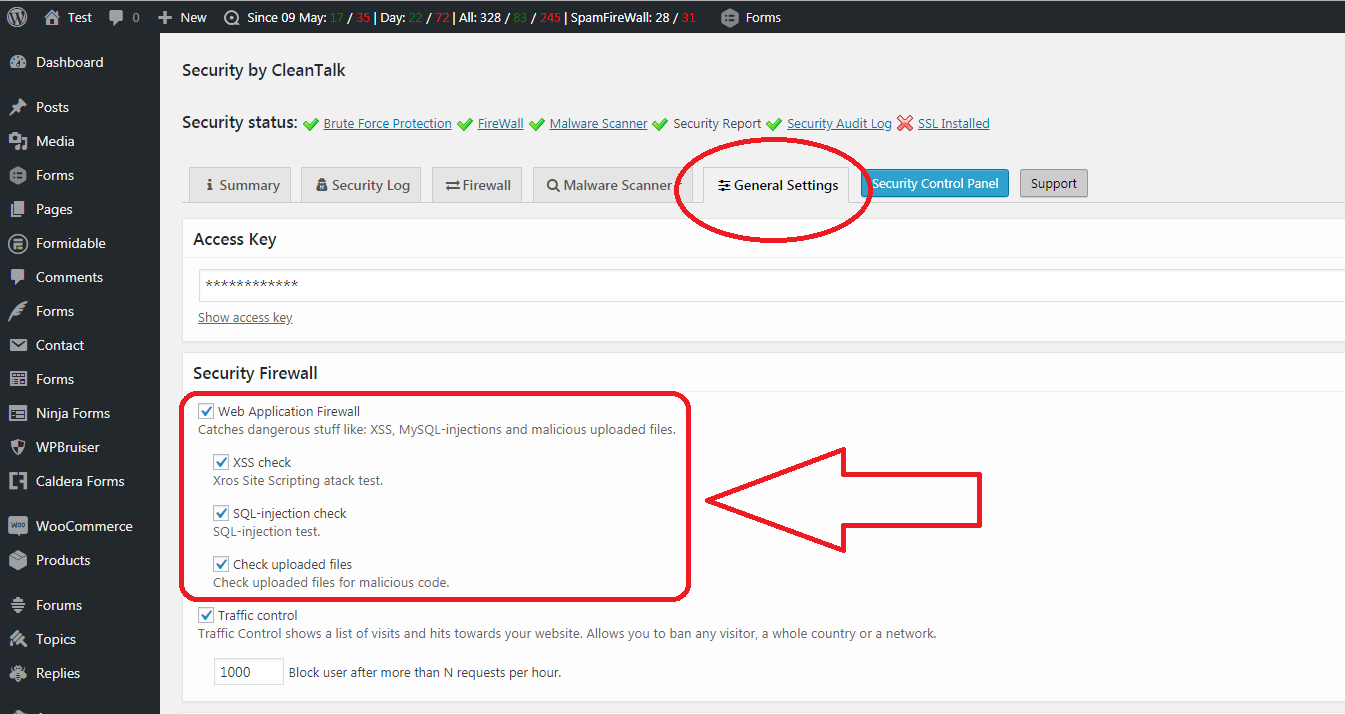The height and width of the screenshot is (714, 1345).
Task: Click the Products box icon in sidebar
Action: tap(17, 560)
